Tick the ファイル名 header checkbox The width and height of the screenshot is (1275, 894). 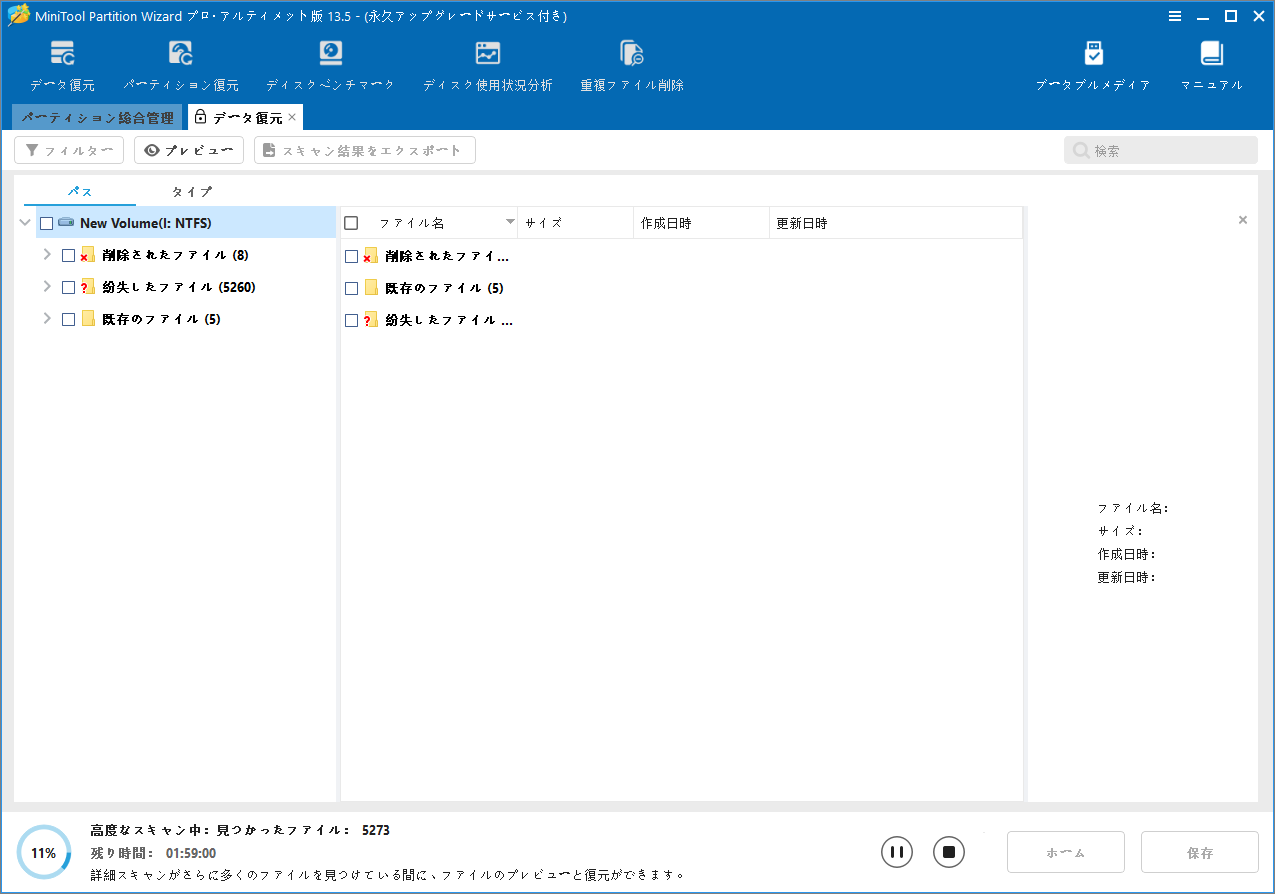pyautogui.click(x=351, y=222)
